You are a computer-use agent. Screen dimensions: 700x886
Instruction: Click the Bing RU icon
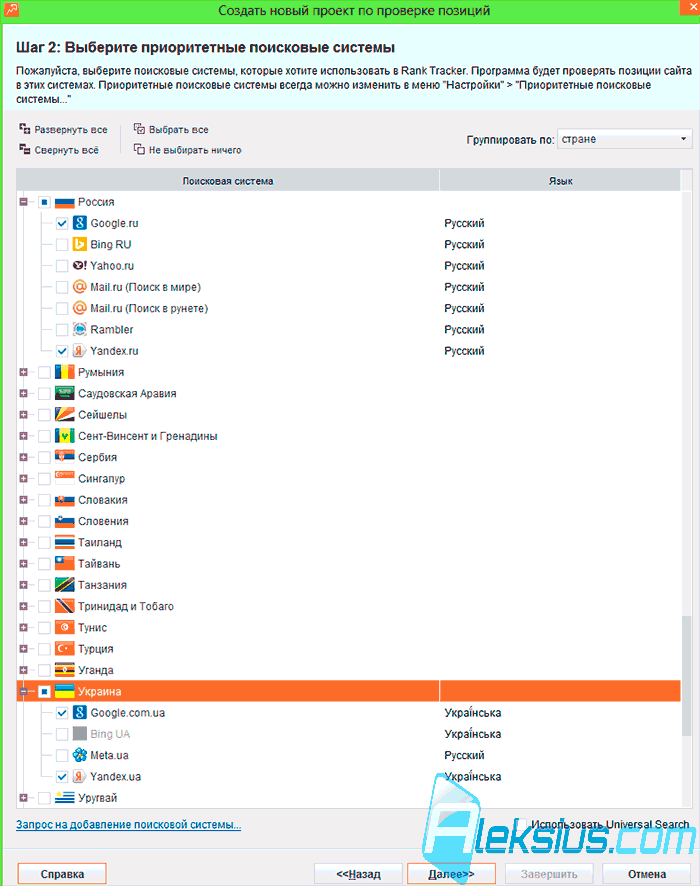pyautogui.click(x=80, y=244)
